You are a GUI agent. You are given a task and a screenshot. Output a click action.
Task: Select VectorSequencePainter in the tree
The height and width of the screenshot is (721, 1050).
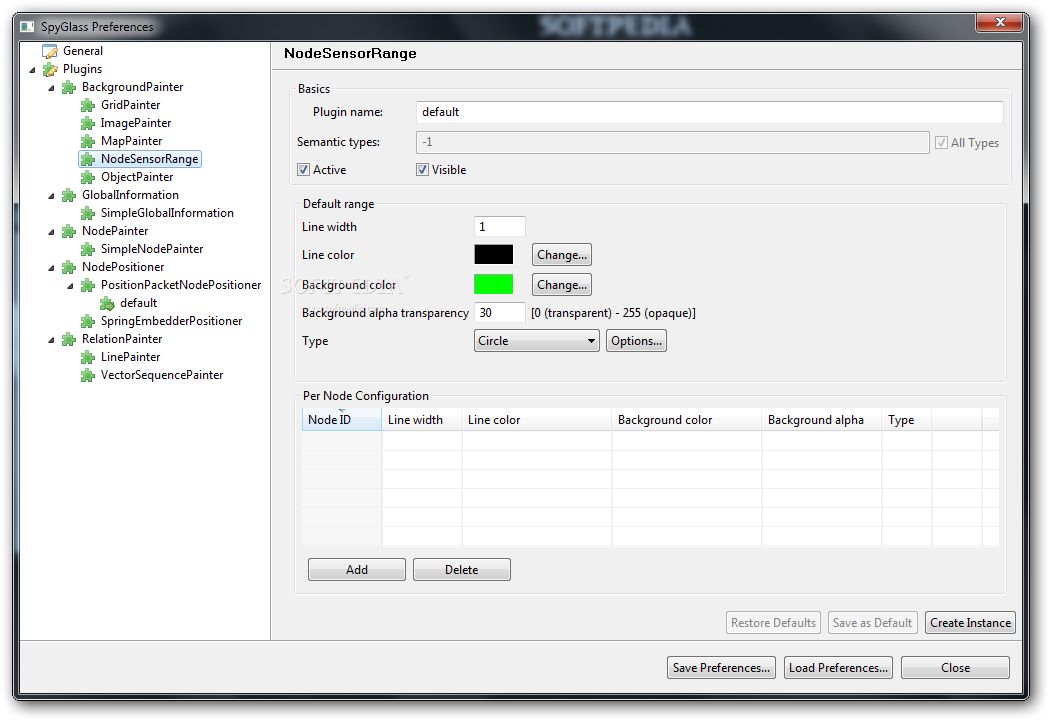(x=162, y=376)
